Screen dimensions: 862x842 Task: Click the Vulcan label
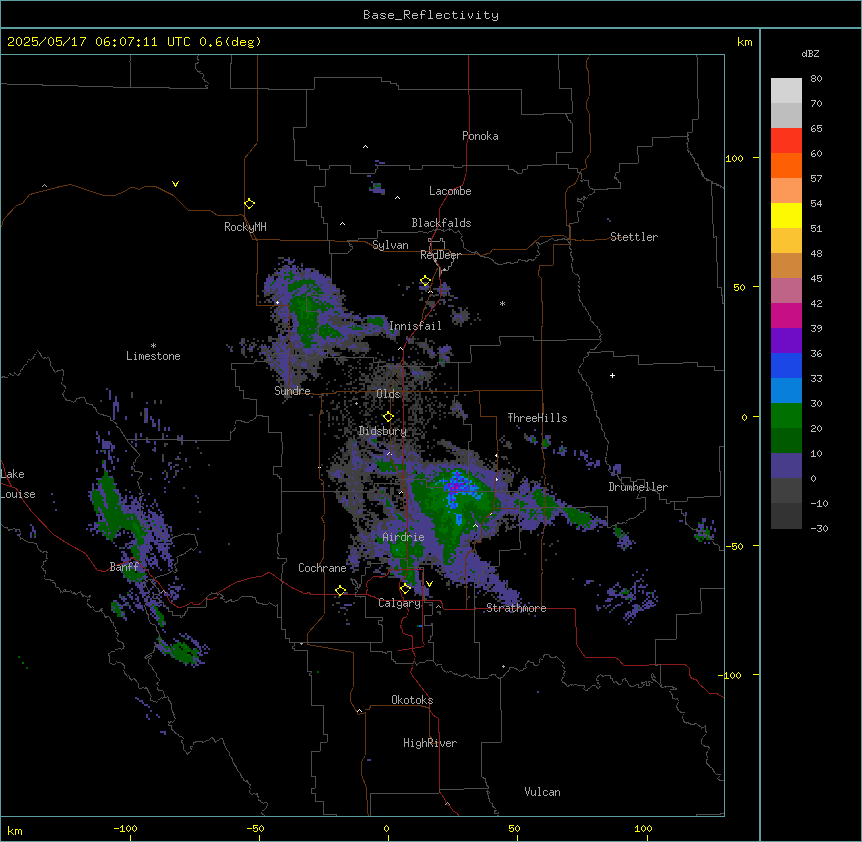coord(542,792)
